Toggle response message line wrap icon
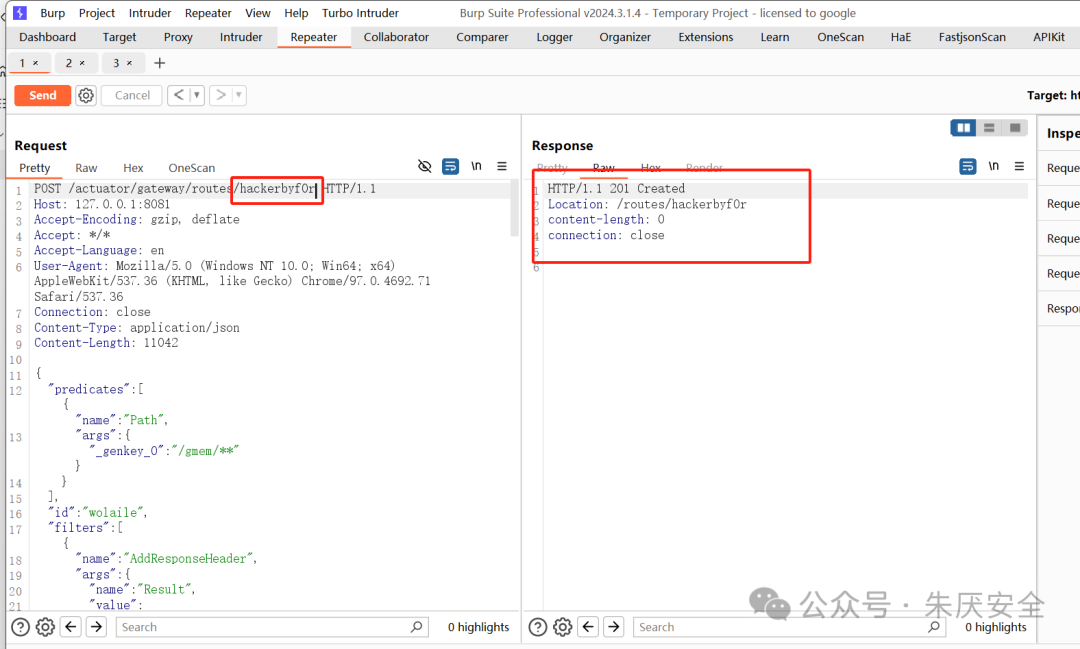This screenshot has width=1080, height=649. (x=968, y=166)
